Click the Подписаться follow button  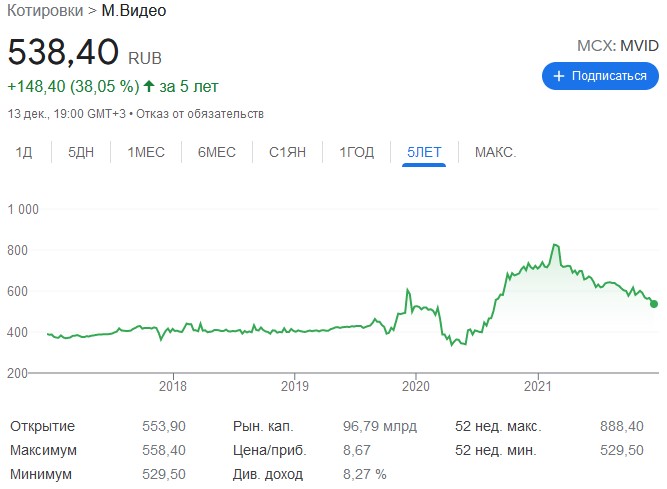600,76
